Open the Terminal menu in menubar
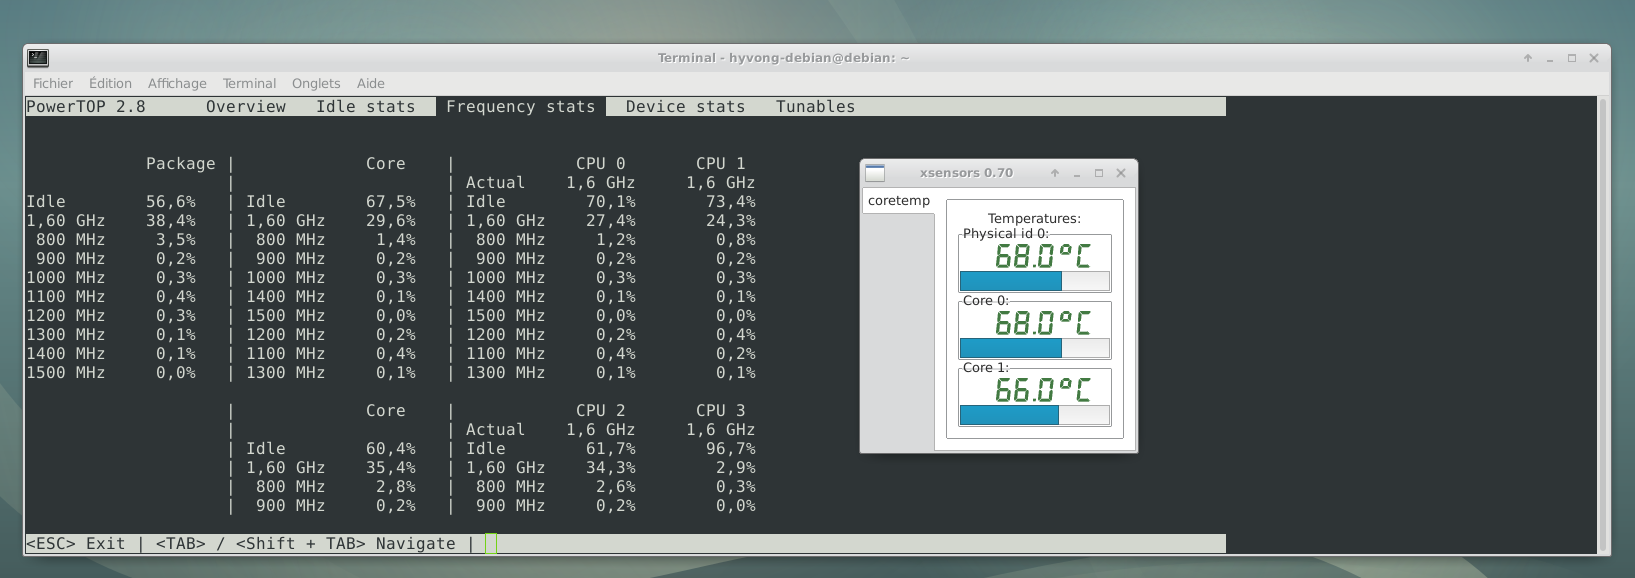This screenshot has width=1635, height=578. (x=249, y=83)
